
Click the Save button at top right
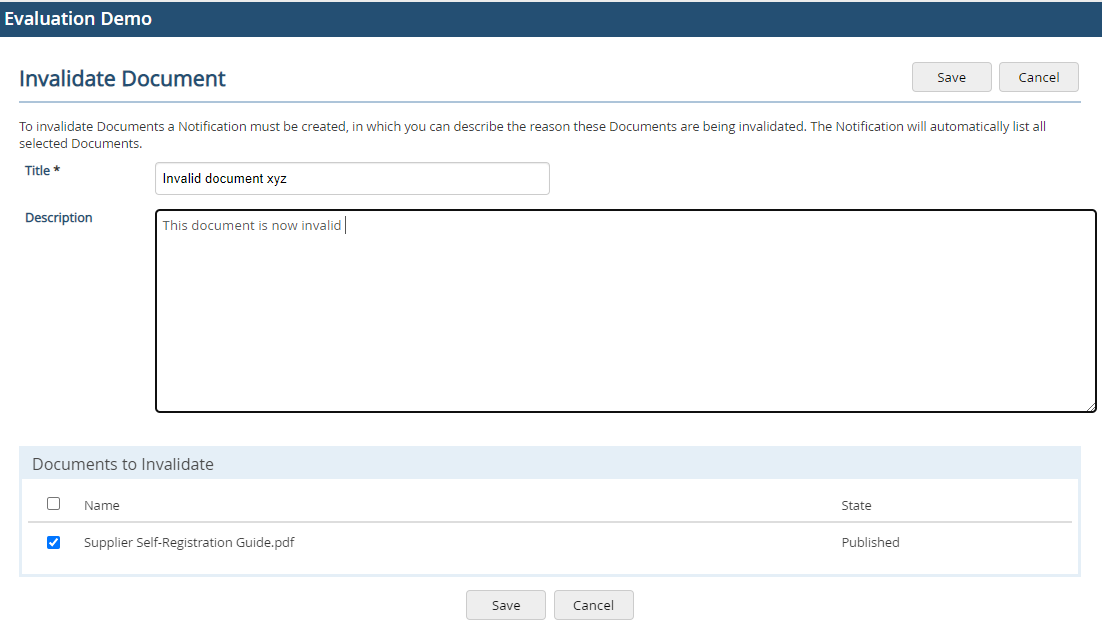coord(950,77)
